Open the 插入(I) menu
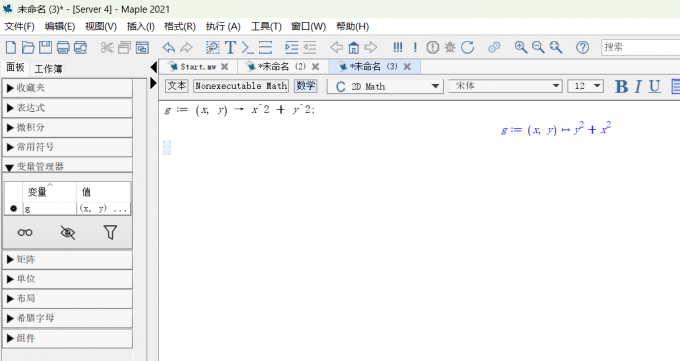 pyautogui.click(x=141, y=26)
